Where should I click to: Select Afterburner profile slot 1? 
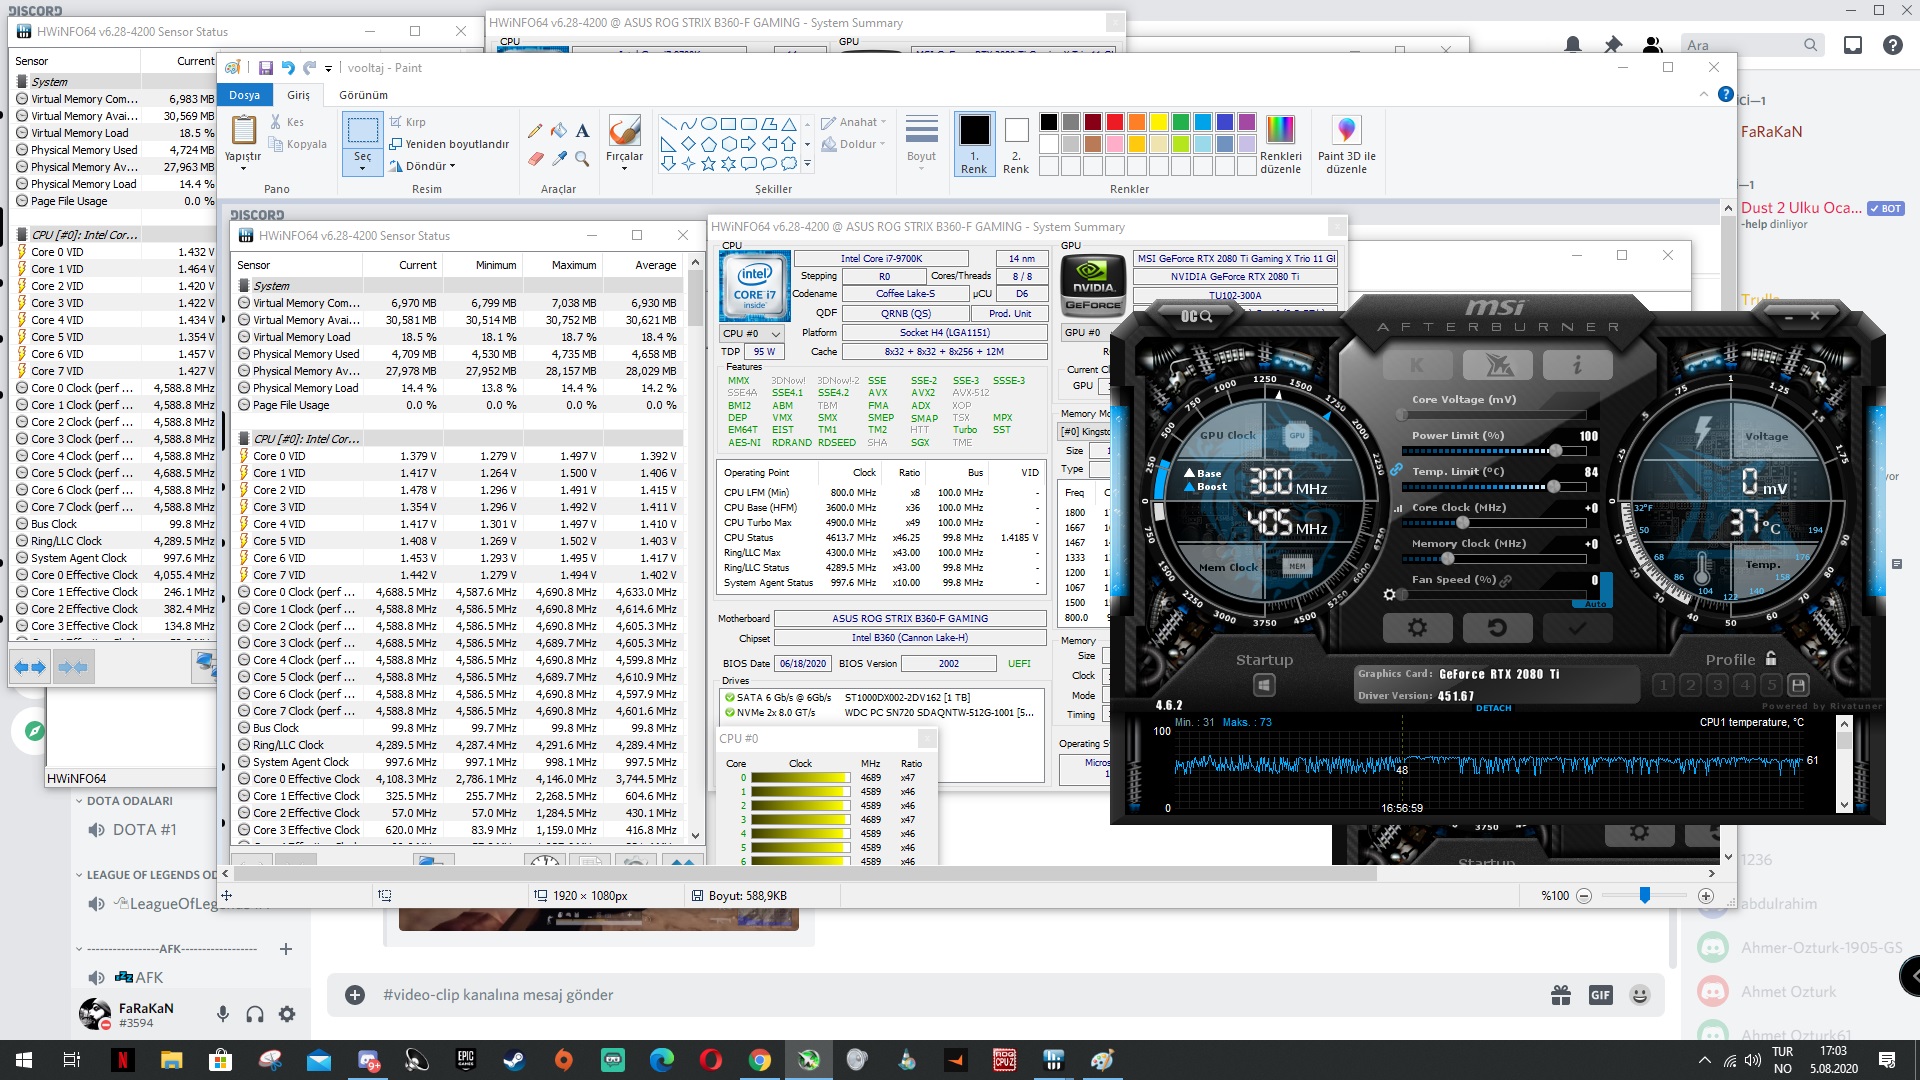(x=1663, y=685)
